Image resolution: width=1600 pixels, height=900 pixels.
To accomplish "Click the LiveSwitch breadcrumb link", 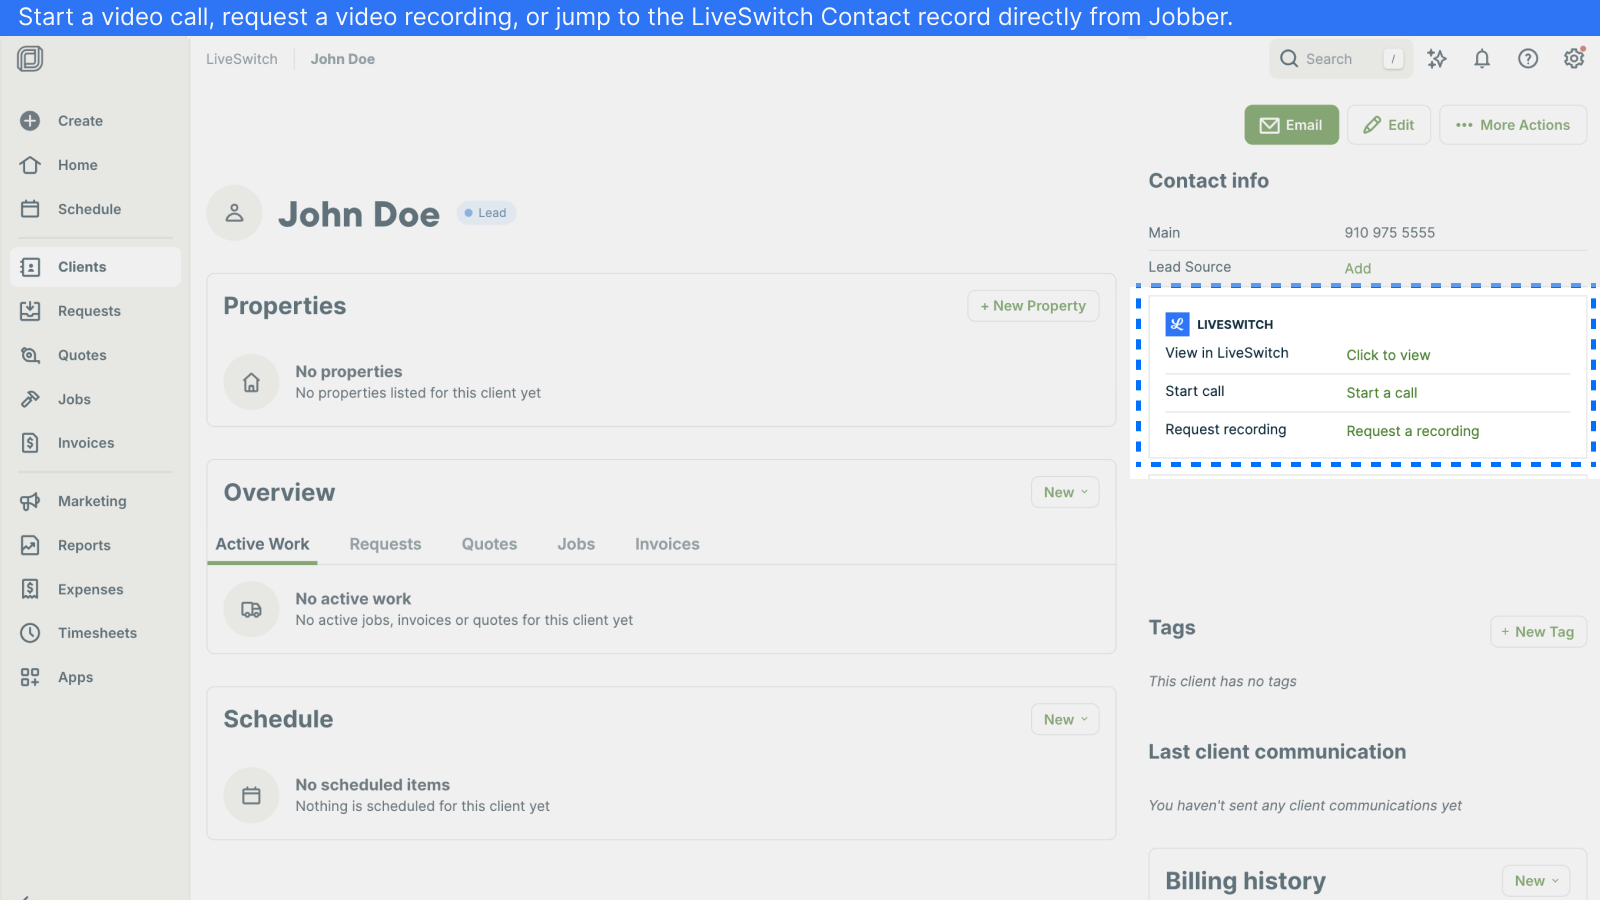I will click(x=242, y=59).
